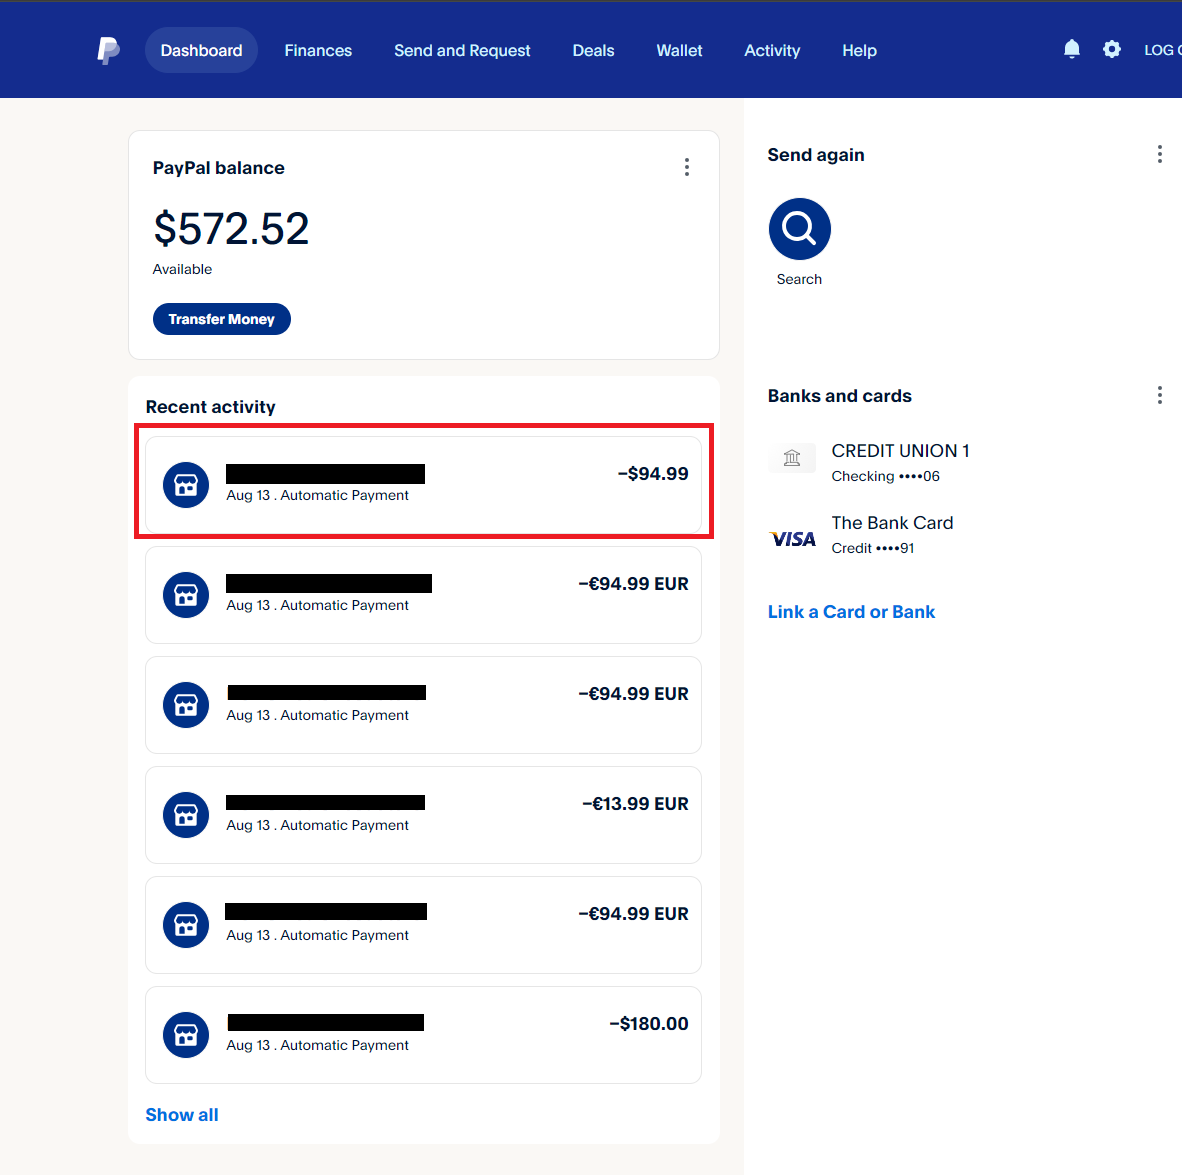Click the Credit ••••91 card detail
The image size is (1182, 1175).
tap(873, 549)
